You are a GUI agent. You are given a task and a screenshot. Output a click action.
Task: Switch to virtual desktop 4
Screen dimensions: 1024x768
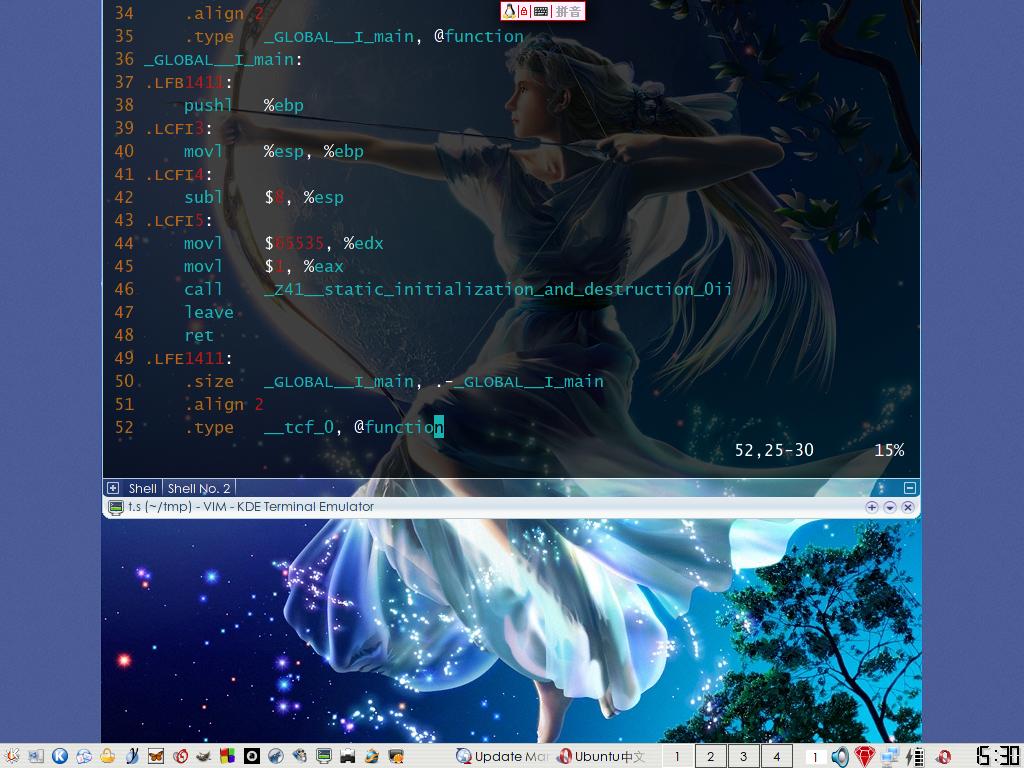click(x=776, y=756)
